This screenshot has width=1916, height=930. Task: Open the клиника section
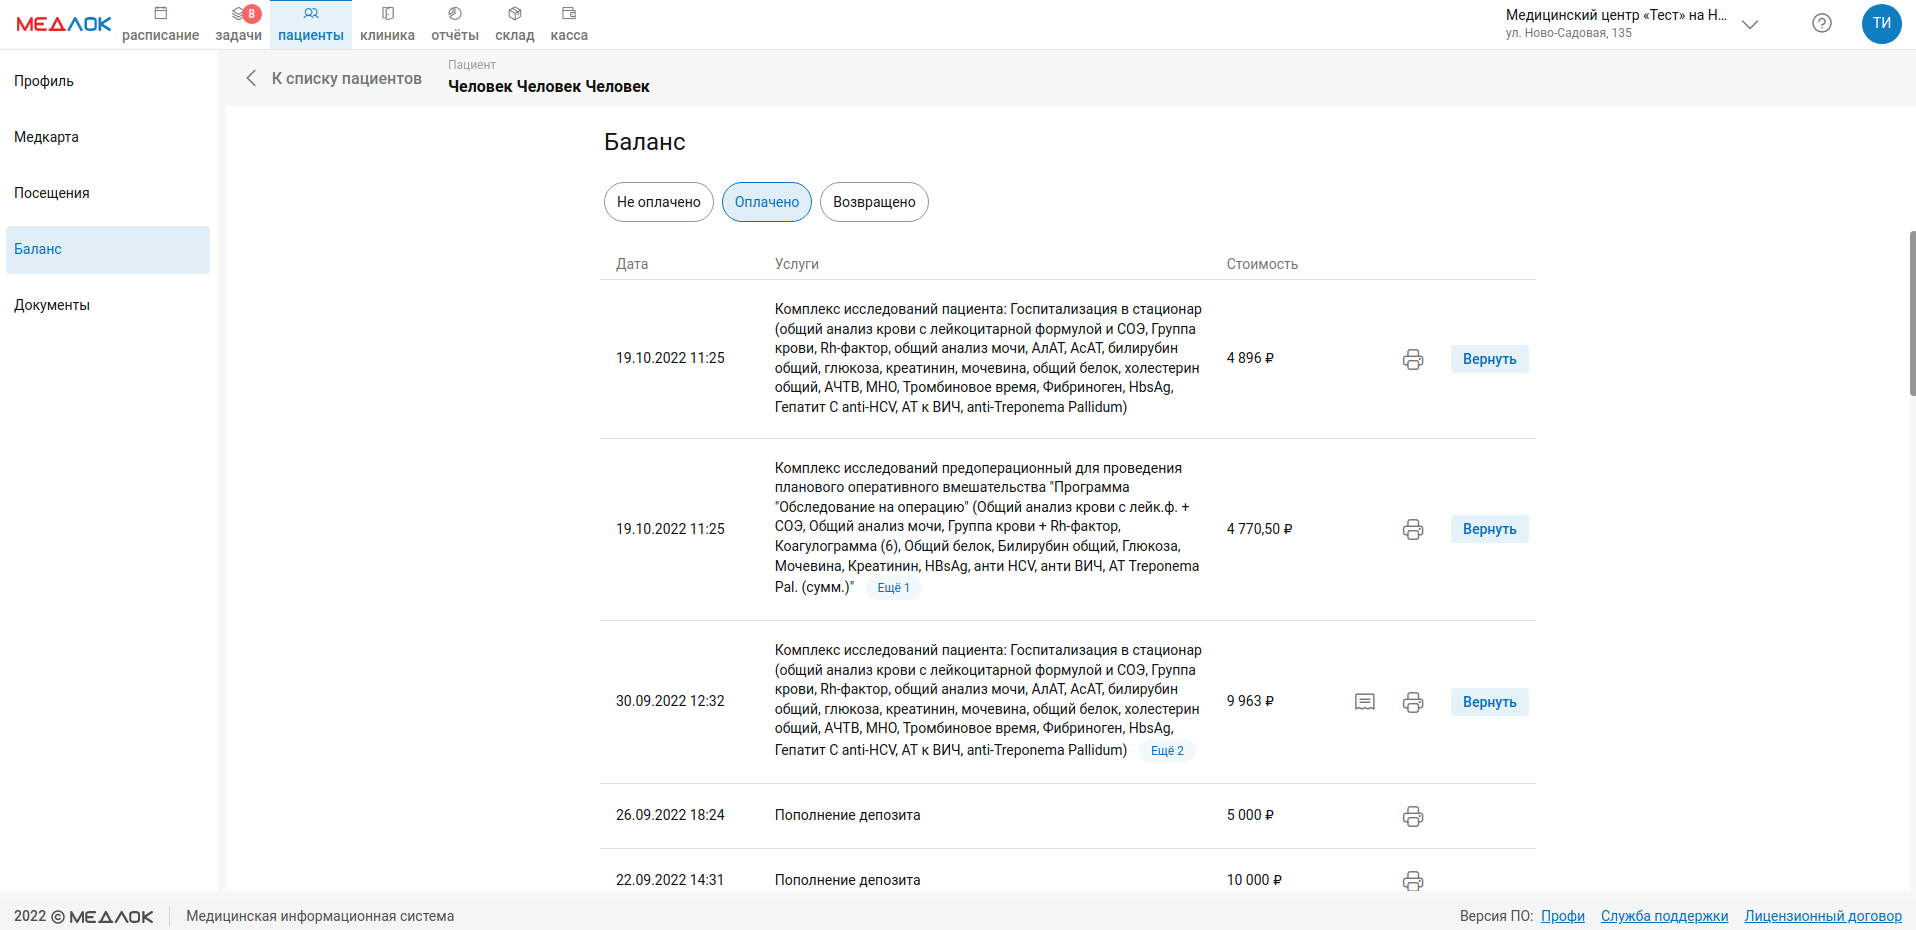(387, 24)
